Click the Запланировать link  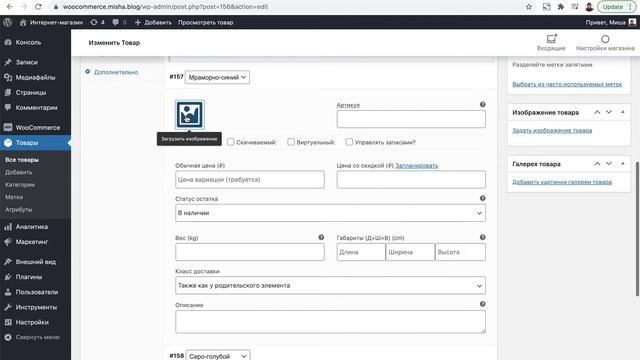pos(416,166)
